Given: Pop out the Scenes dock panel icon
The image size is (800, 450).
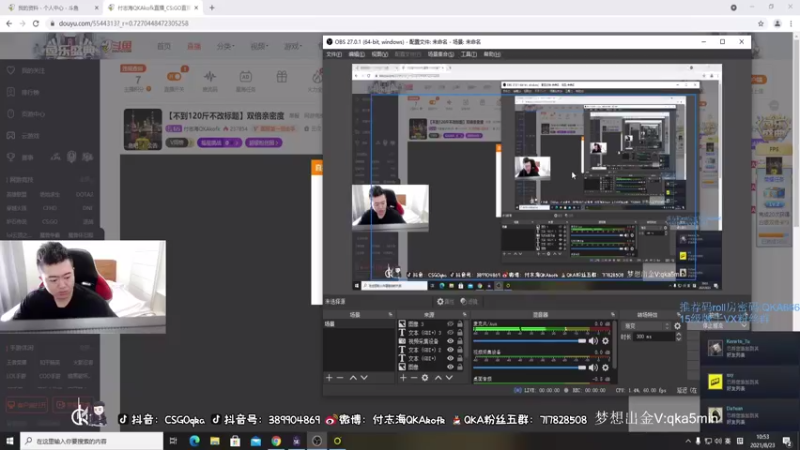Looking at the screenshot, I should (x=390, y=314).
